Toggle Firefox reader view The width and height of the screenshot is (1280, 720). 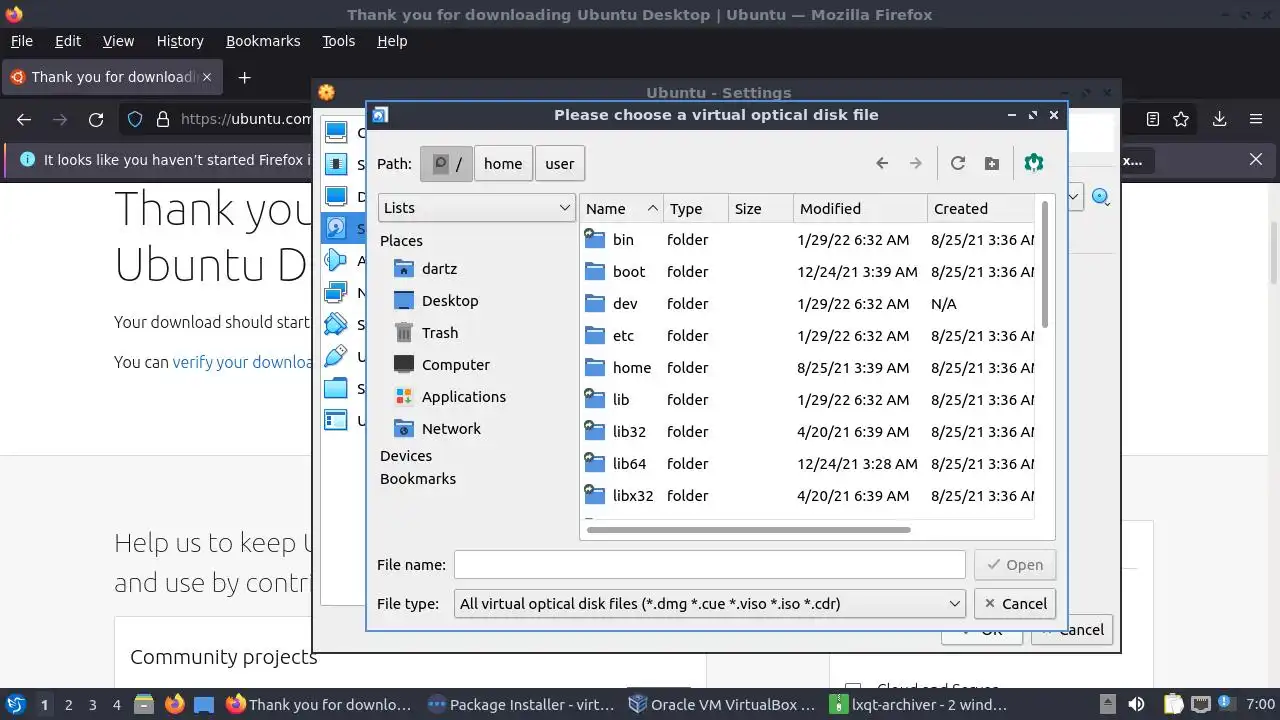[1153, 120]
